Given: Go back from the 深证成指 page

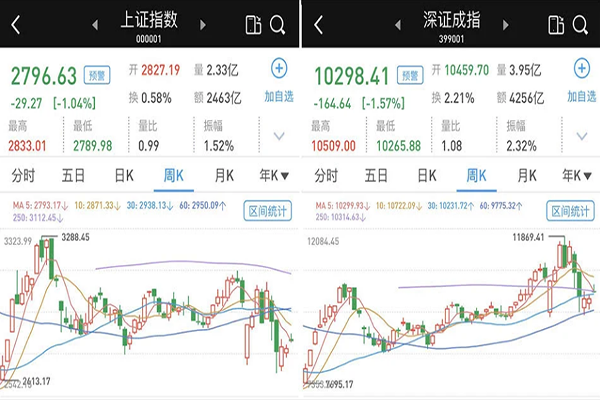Looking at the screenshot, I should [x=318, y=24].
